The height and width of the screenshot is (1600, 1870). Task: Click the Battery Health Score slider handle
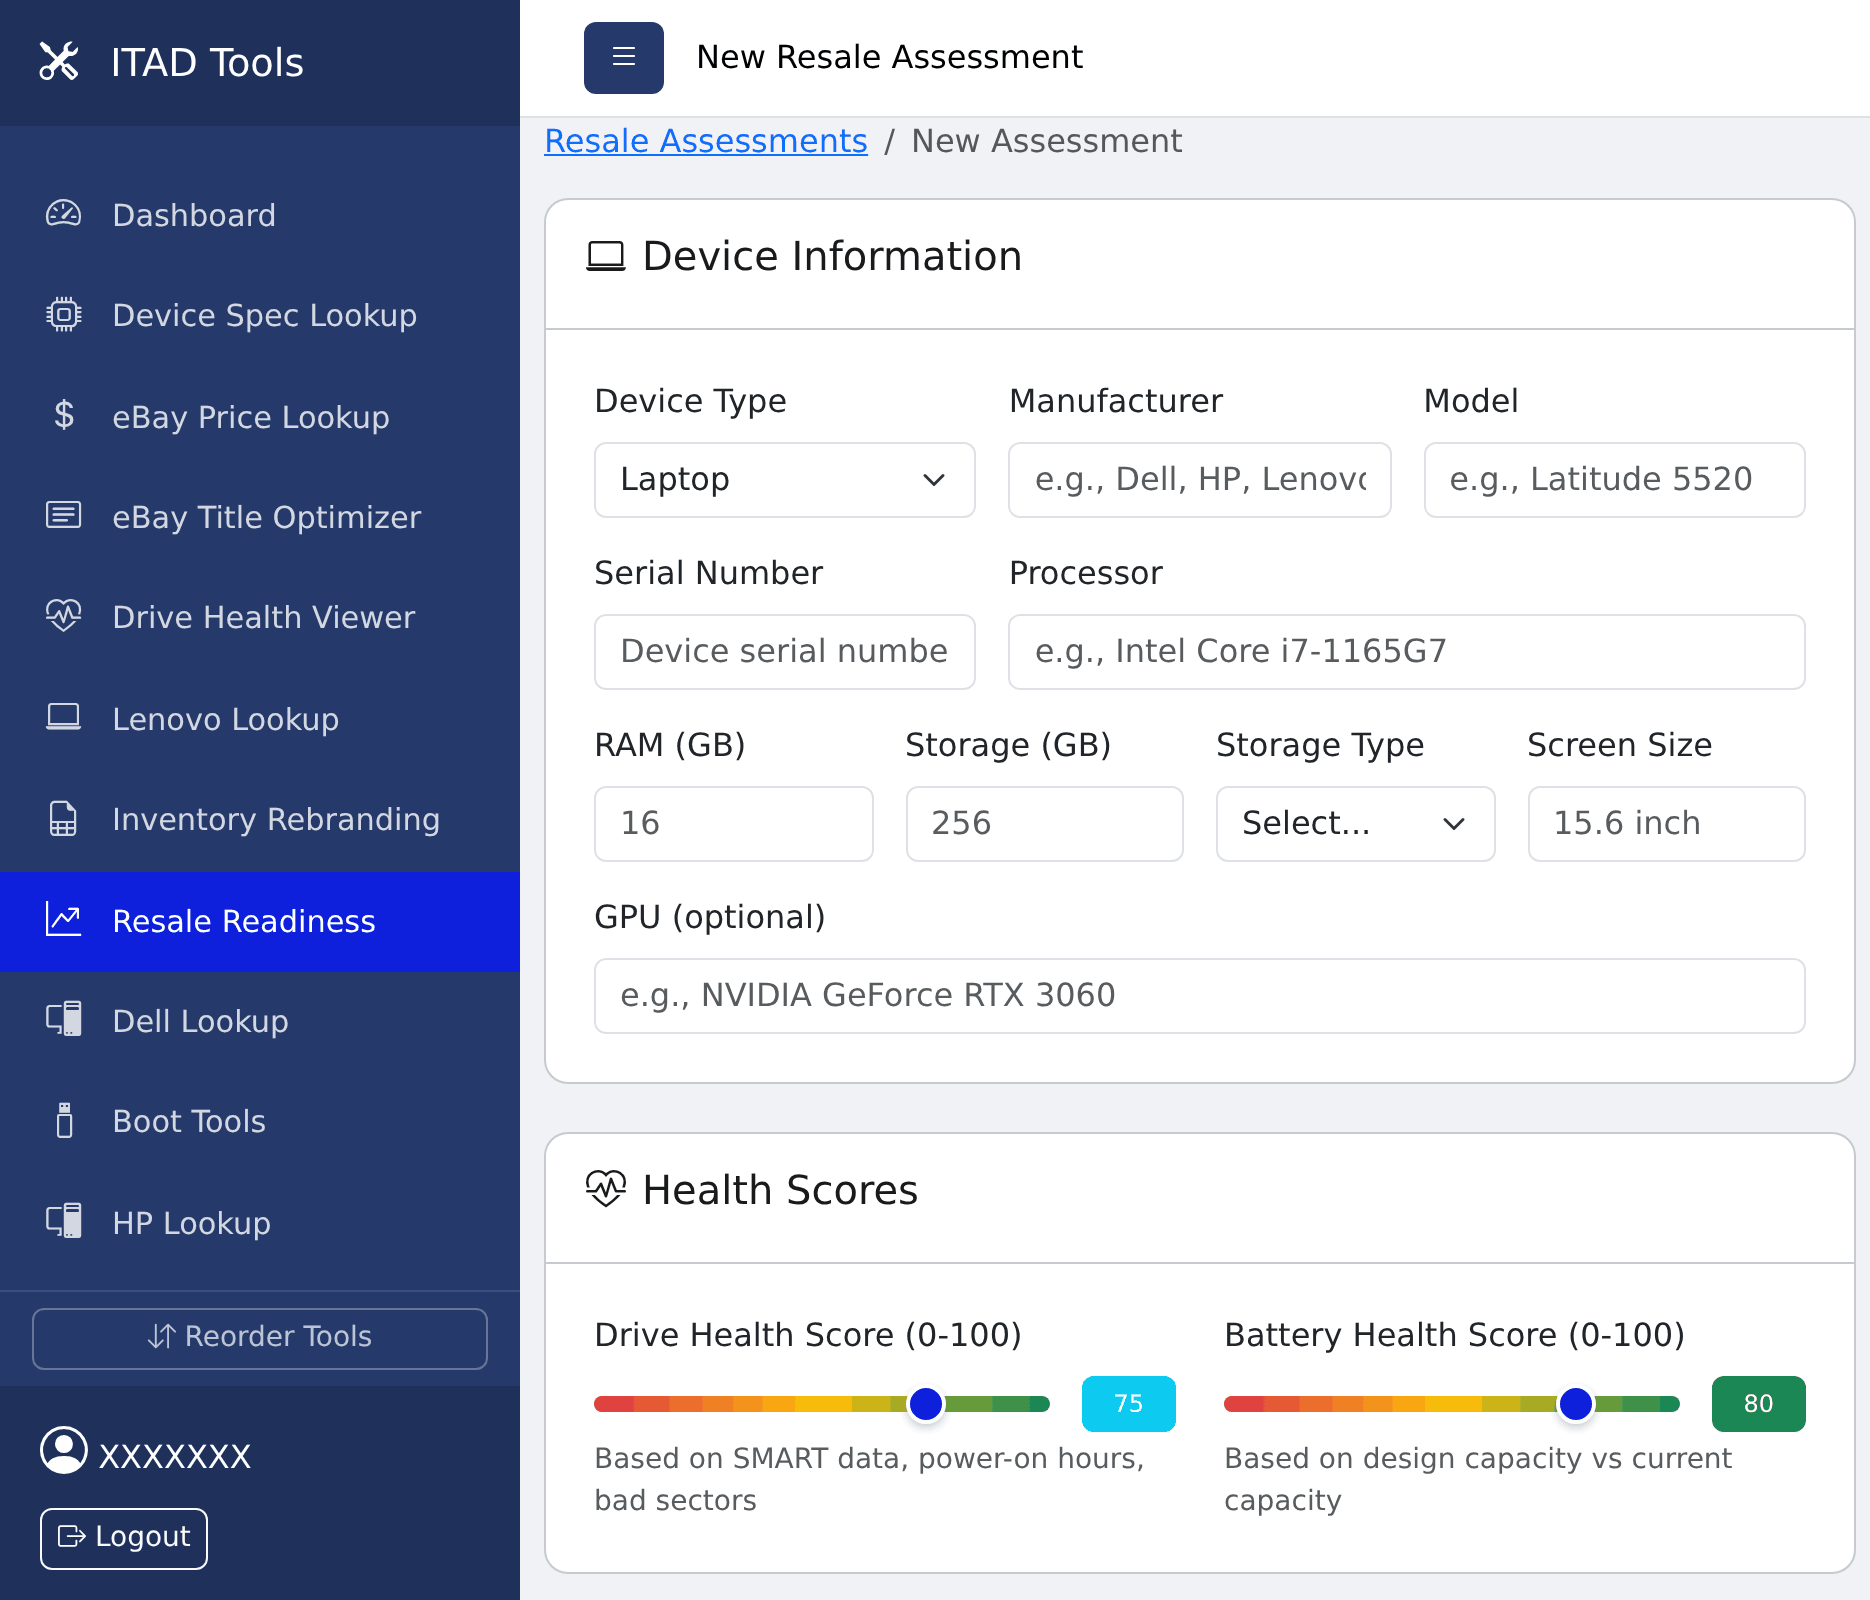coord(1576,1404)
